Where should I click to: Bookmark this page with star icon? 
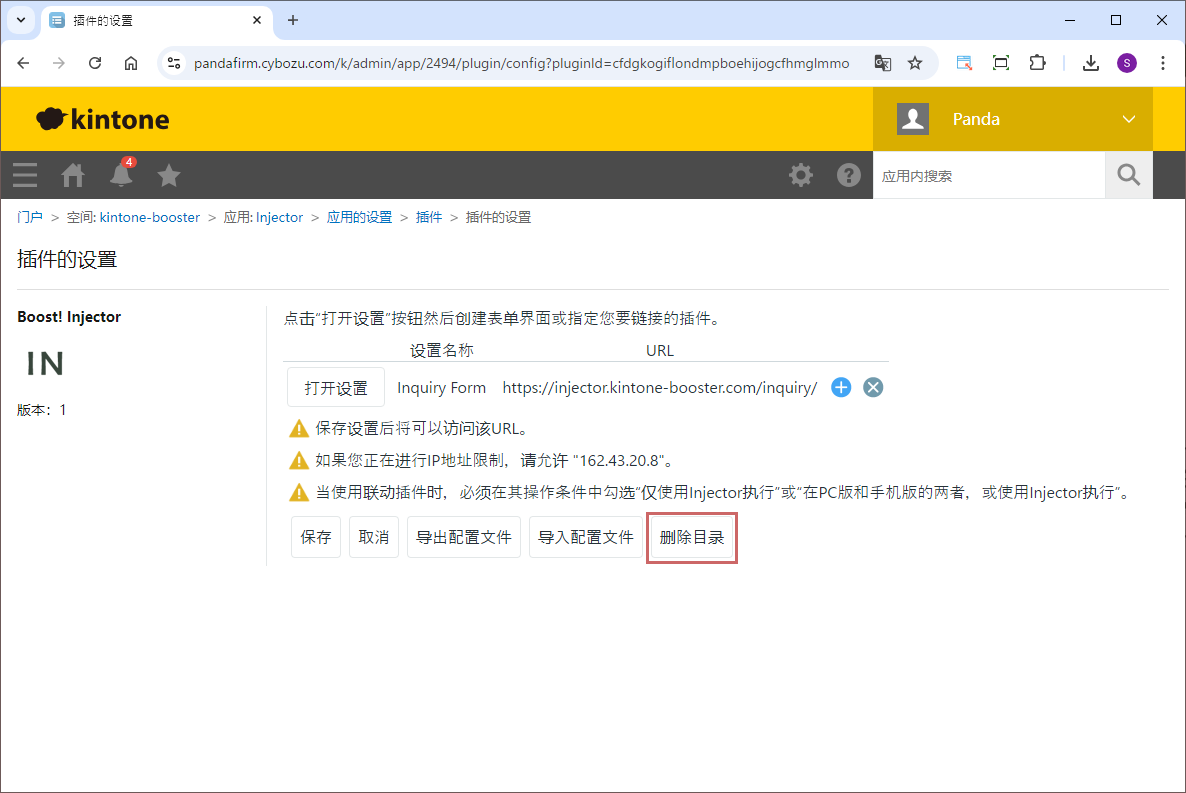(914, 63)
